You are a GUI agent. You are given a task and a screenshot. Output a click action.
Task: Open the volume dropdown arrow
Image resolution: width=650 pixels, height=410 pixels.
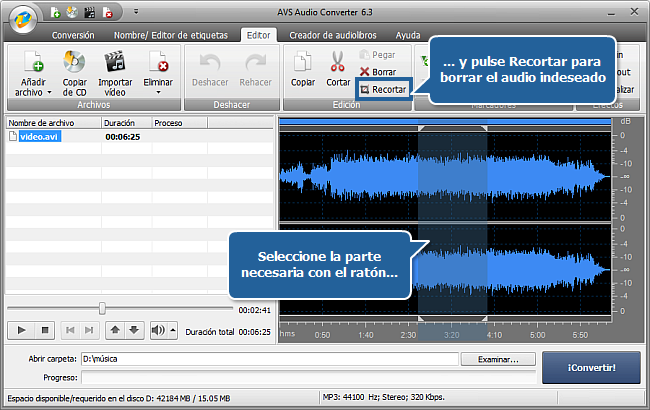coord(172,330)
